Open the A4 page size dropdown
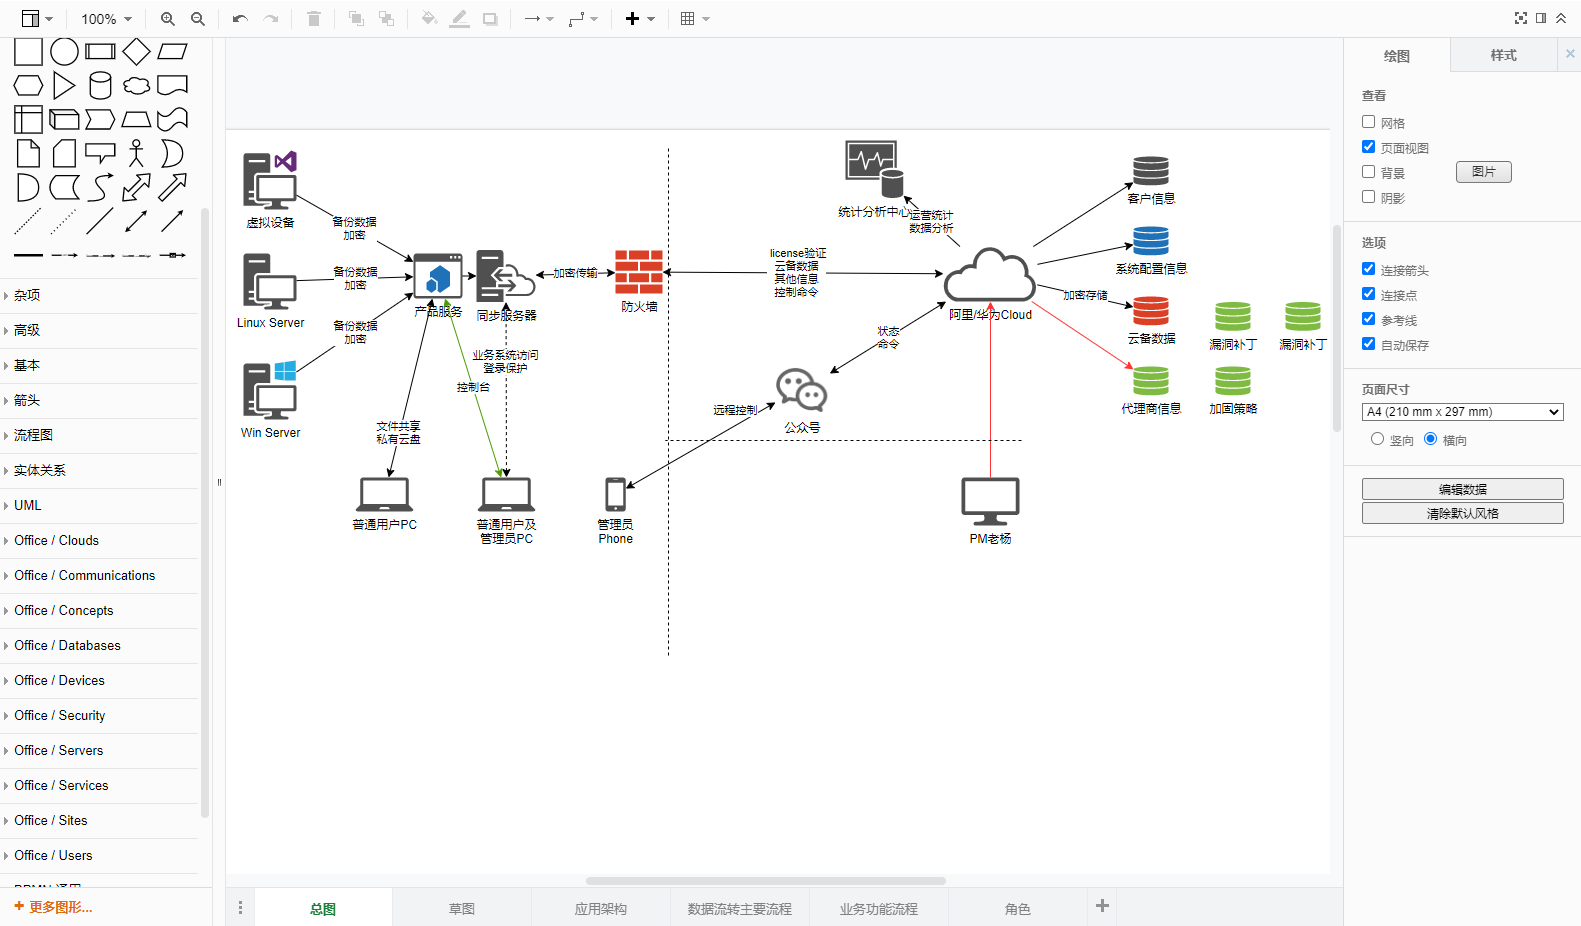 1462,412
